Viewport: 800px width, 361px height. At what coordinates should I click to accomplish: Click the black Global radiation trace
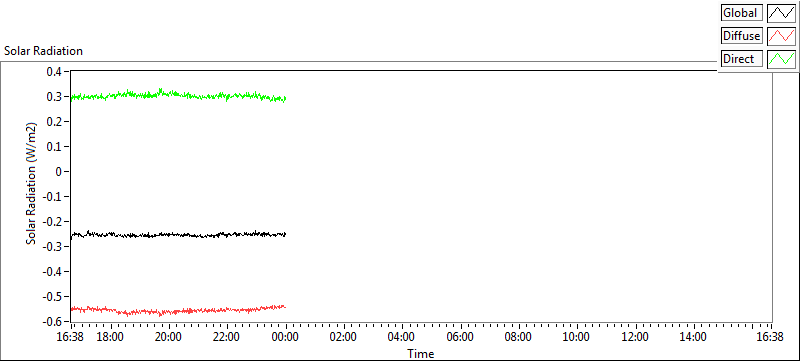pos(179,235)
